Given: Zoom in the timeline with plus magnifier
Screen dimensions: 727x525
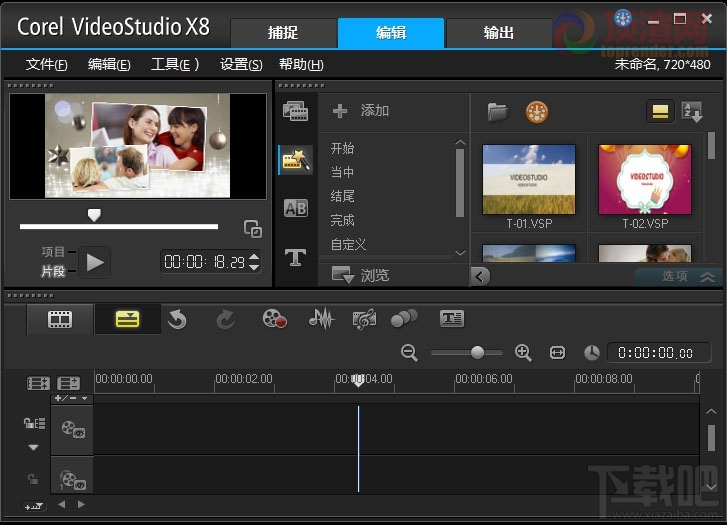Looking at the screenshot, I should click(523, 352).
